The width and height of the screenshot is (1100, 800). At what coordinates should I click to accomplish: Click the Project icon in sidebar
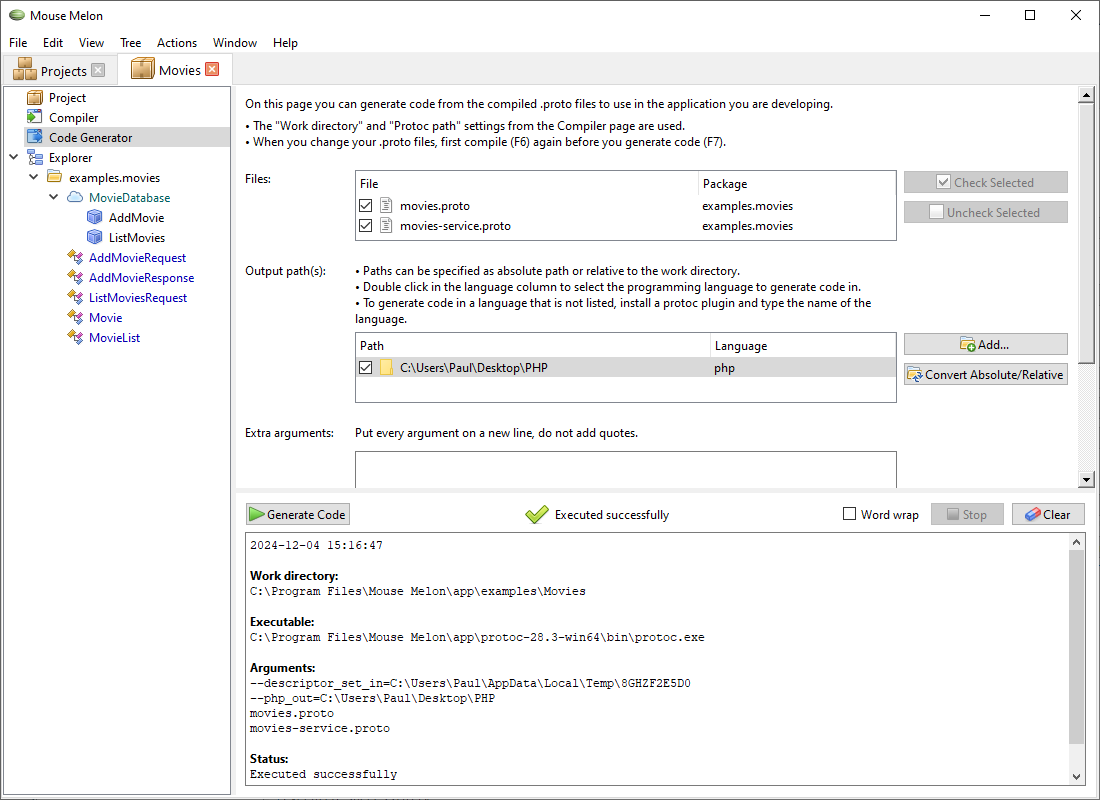tap(35, 98)
